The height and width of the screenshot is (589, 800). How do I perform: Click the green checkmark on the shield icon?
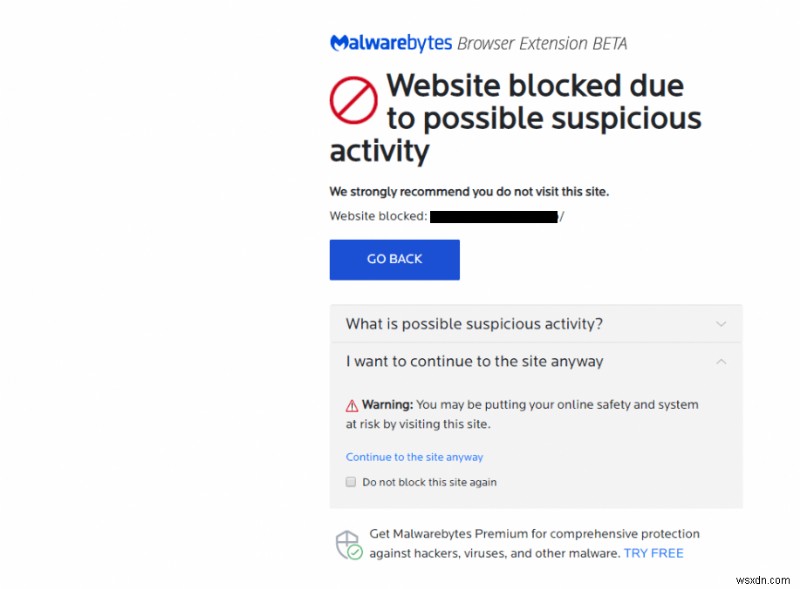pos(356,551)
